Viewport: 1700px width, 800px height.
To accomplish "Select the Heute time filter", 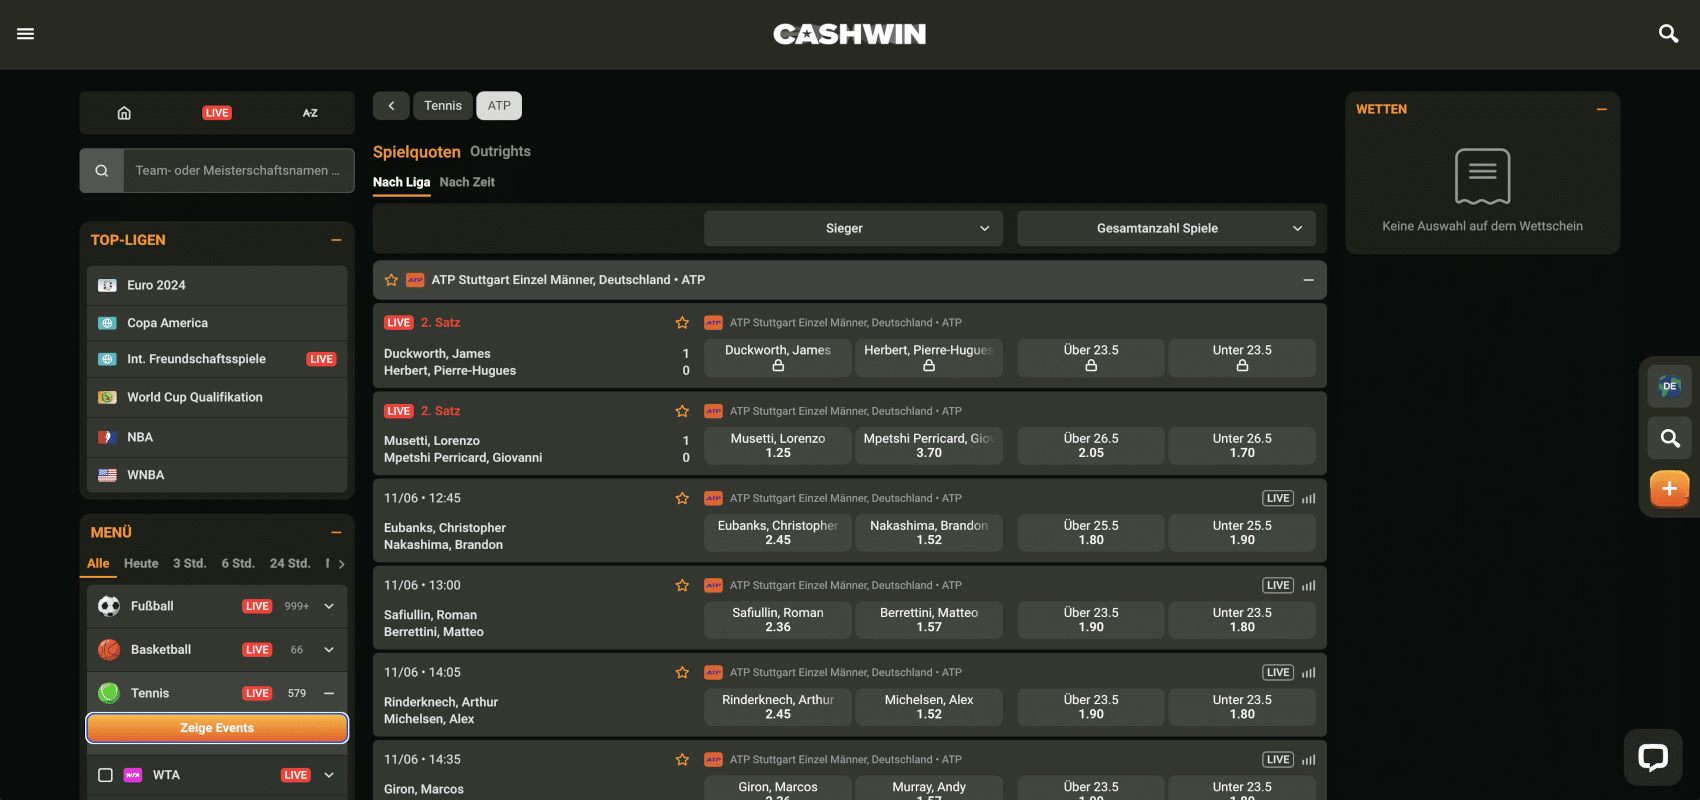I will [141, 564].
